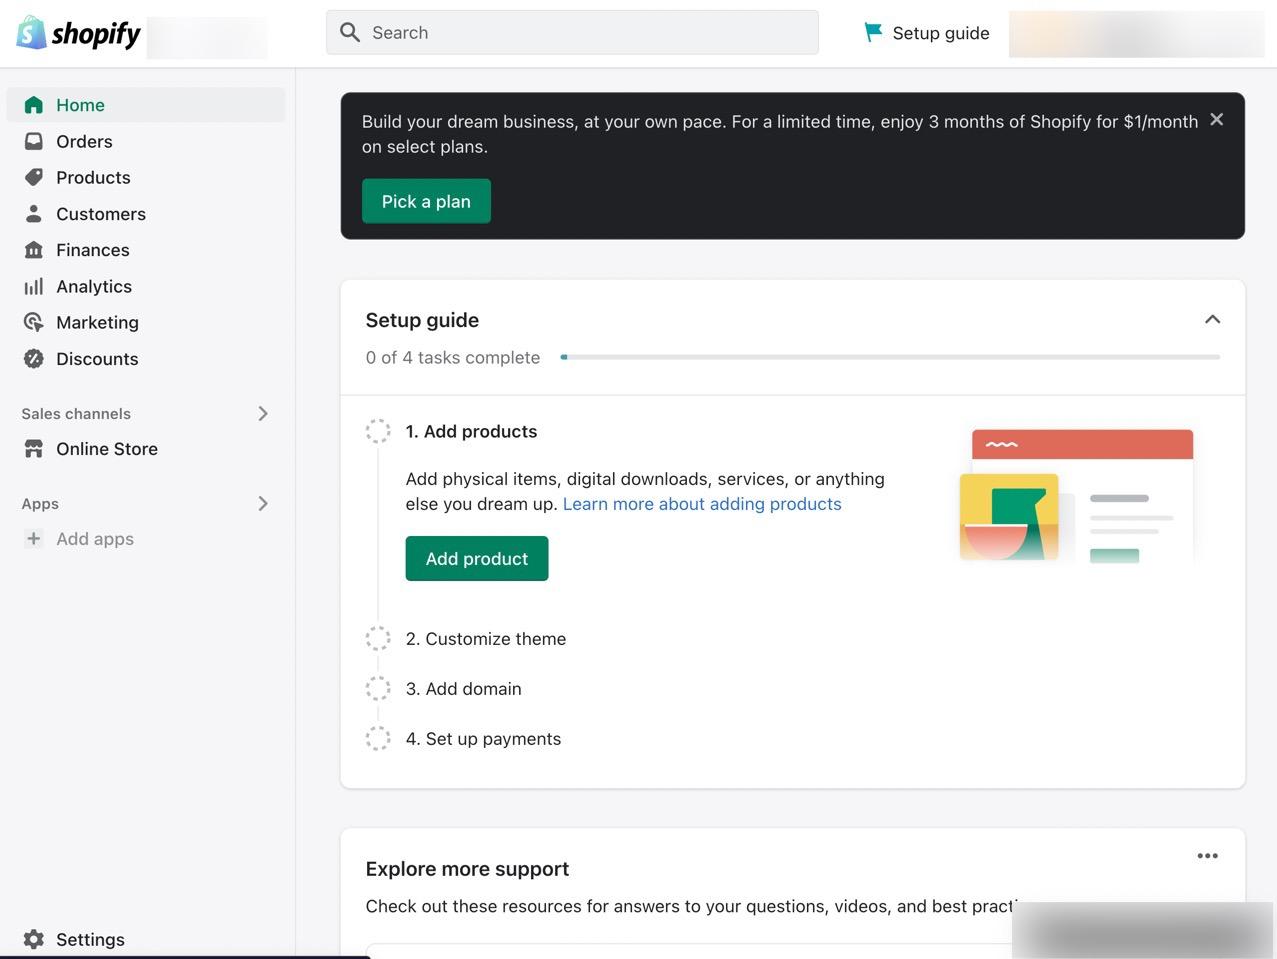Click the Products tag icon

pos(34,177)
